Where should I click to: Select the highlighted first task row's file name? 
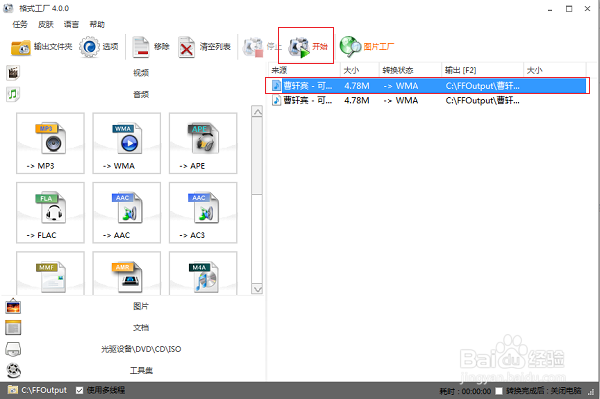[308, 86]
